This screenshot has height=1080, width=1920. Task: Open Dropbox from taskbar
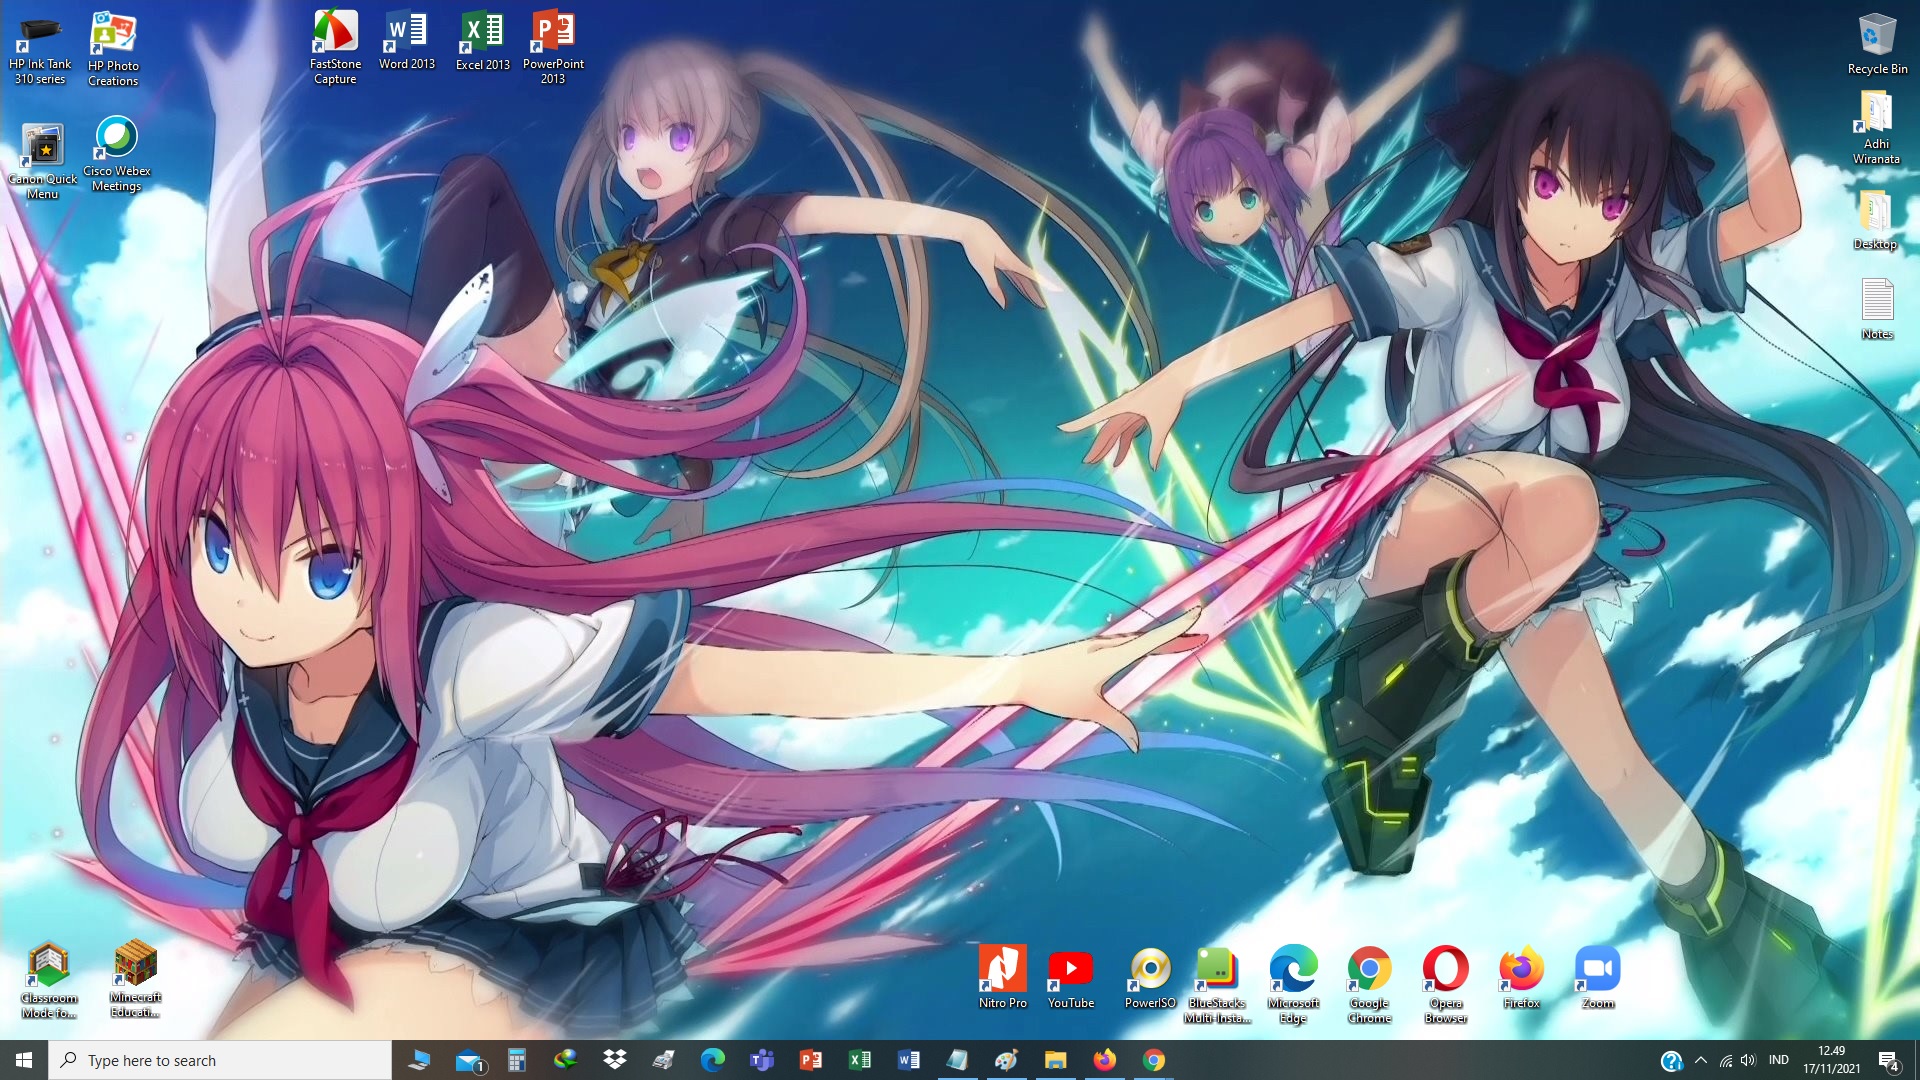click(615, 1060)
